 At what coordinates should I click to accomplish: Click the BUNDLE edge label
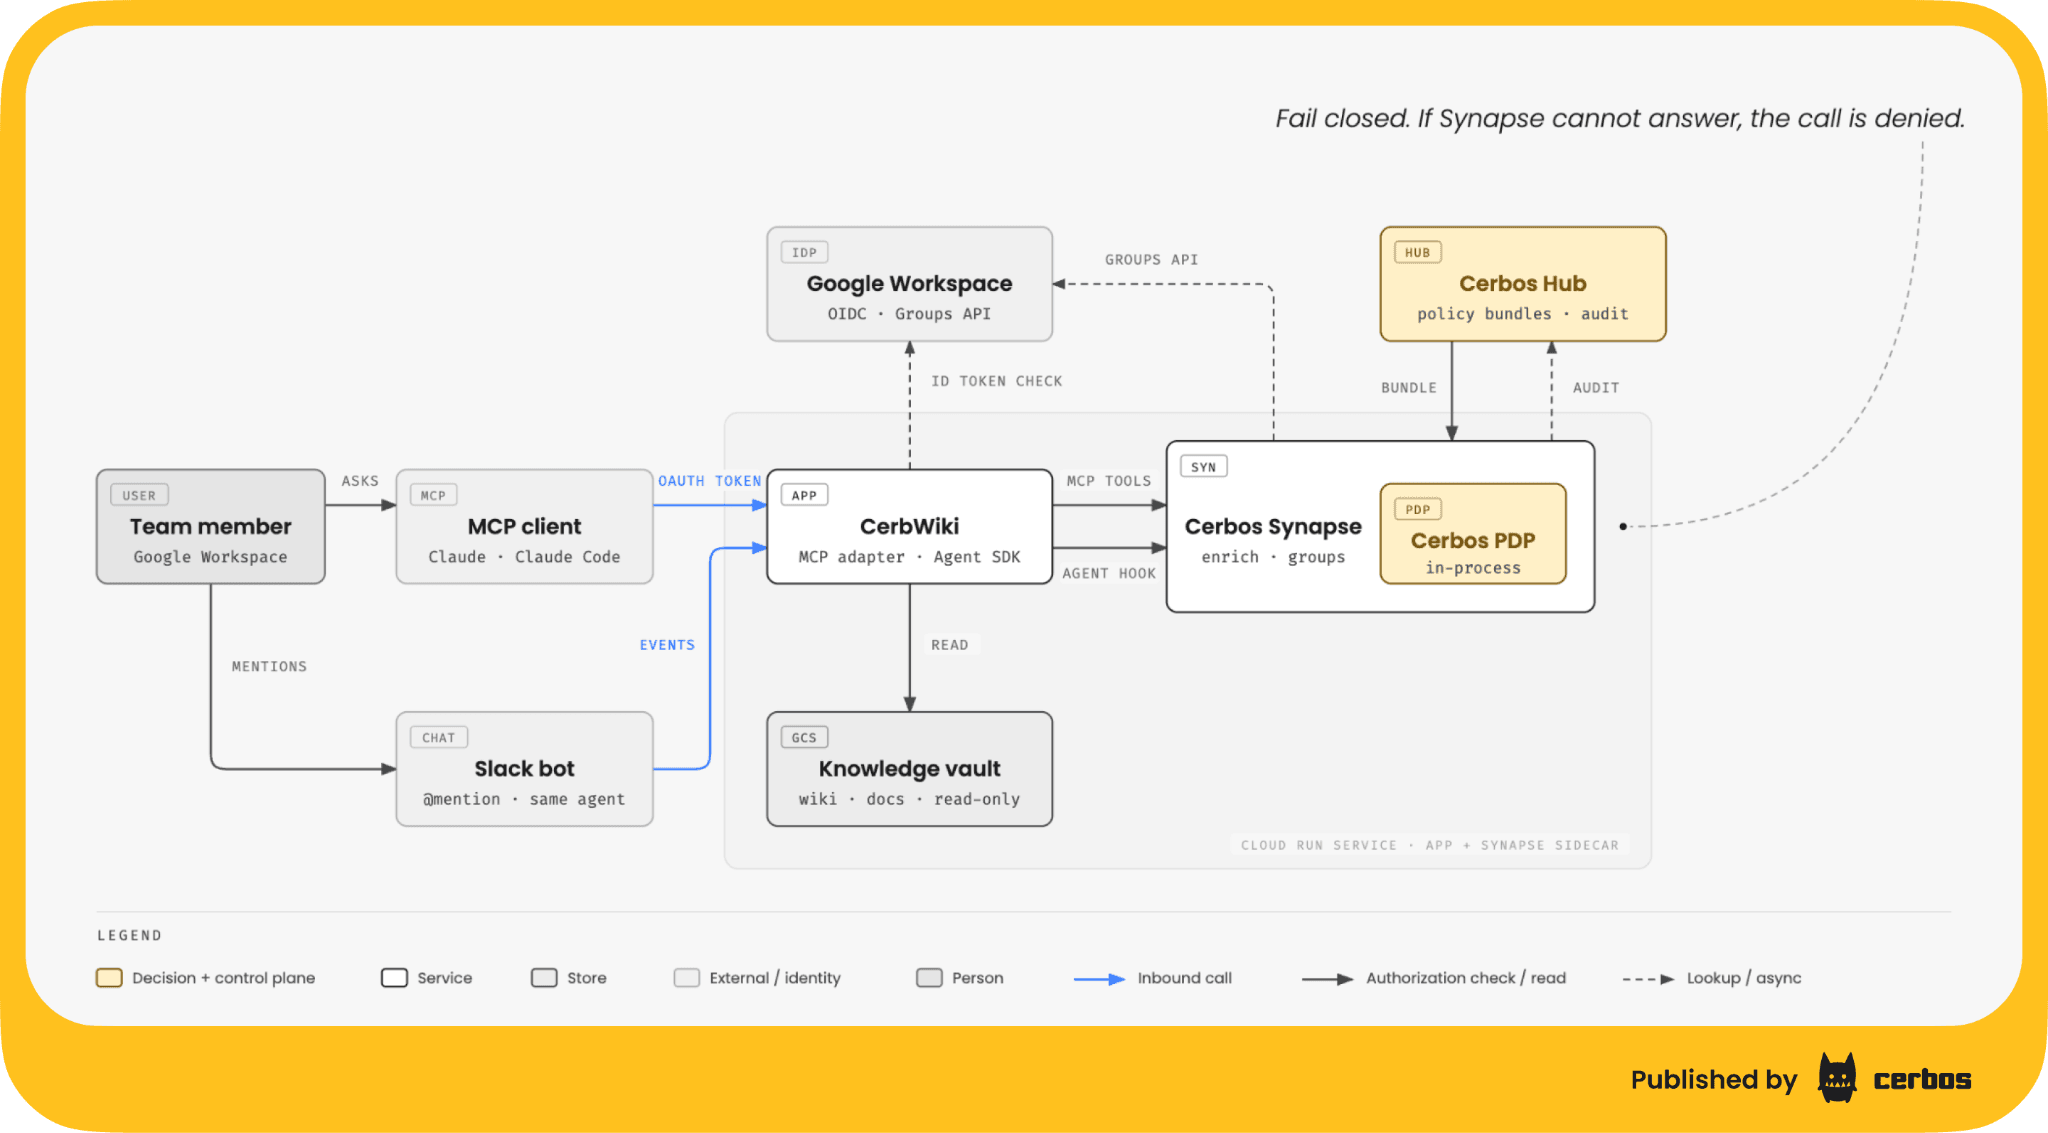click(1409, 388)
